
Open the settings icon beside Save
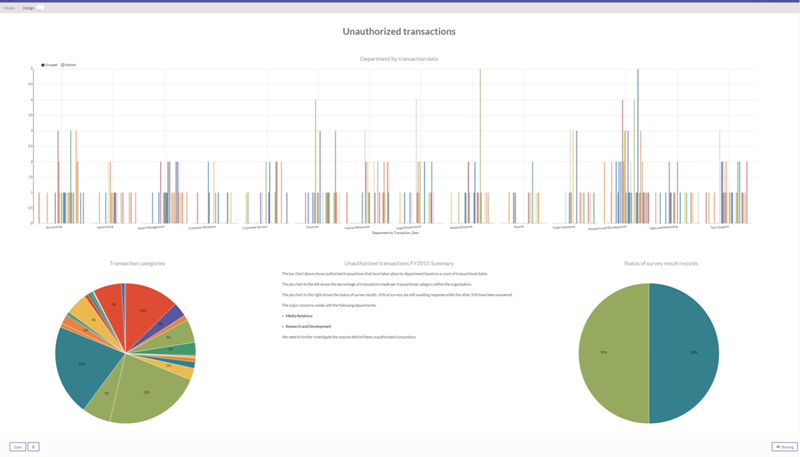tap(33, 447)
